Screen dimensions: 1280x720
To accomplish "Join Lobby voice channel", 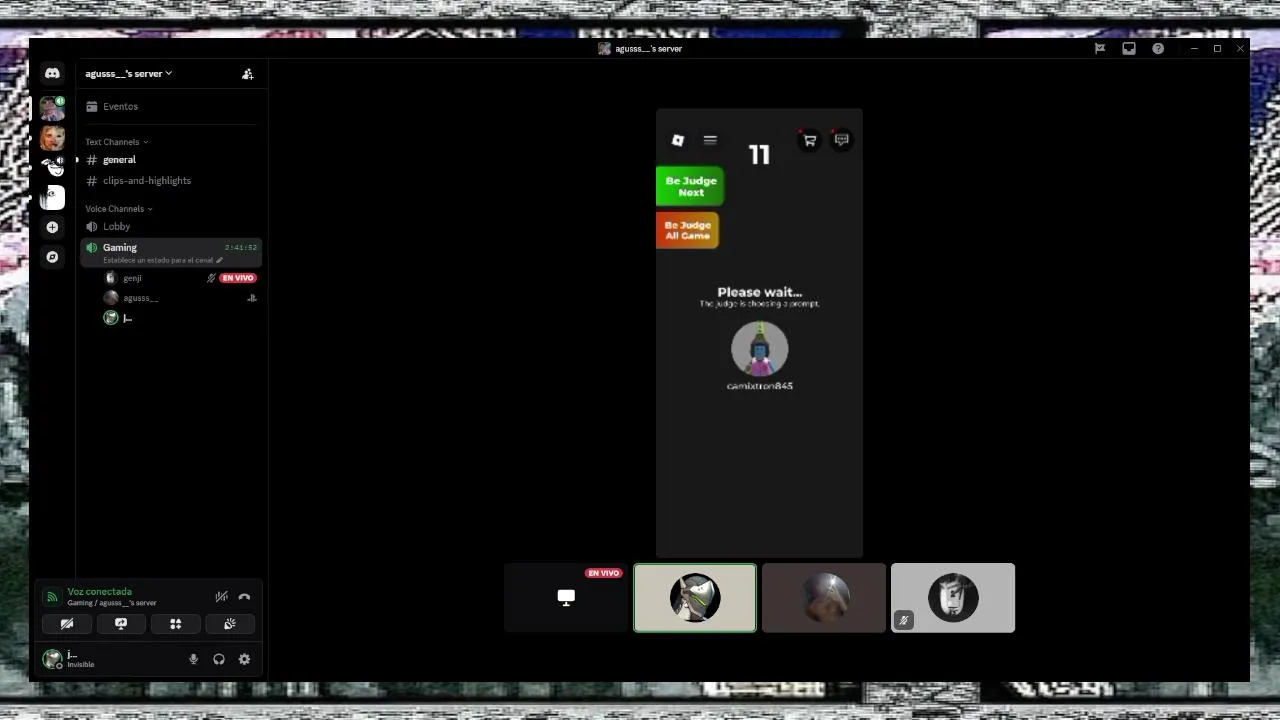I will [170, 227].
